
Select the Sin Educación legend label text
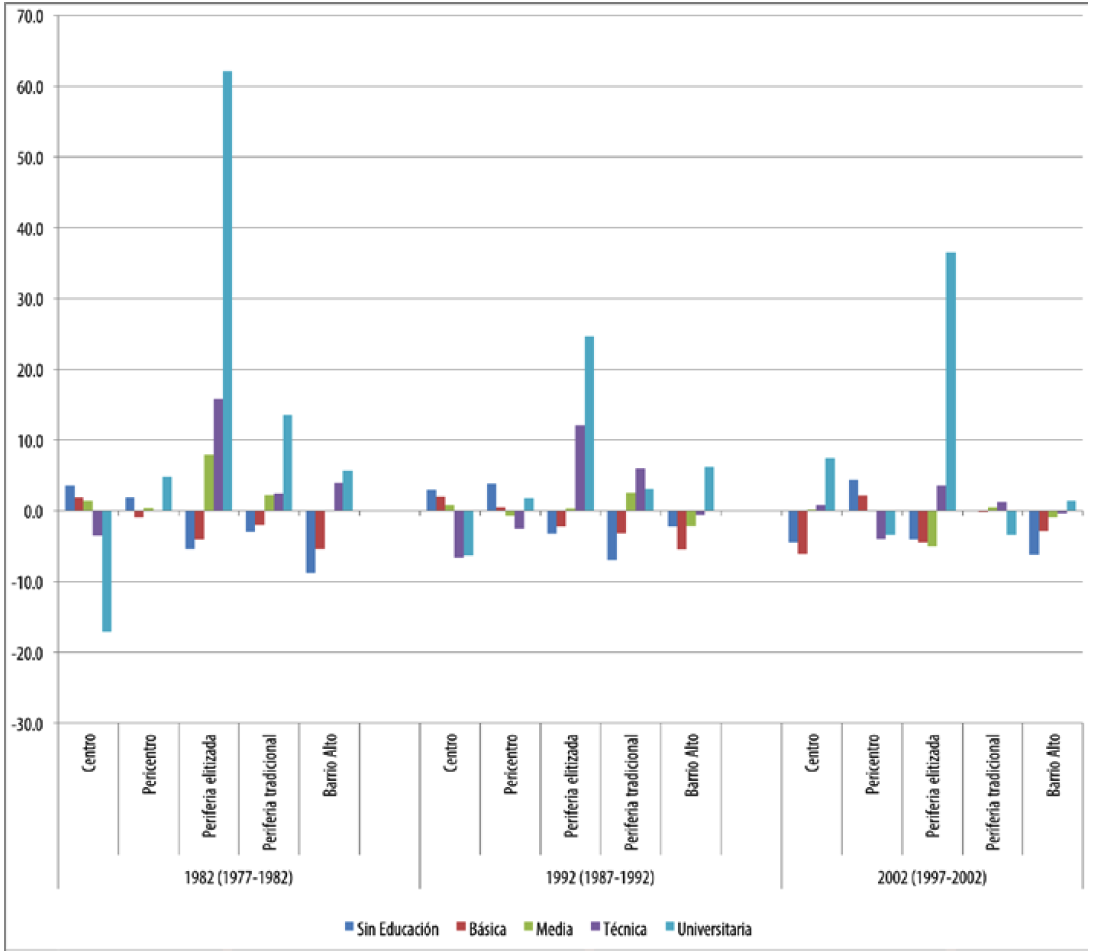tap(398, 929)
